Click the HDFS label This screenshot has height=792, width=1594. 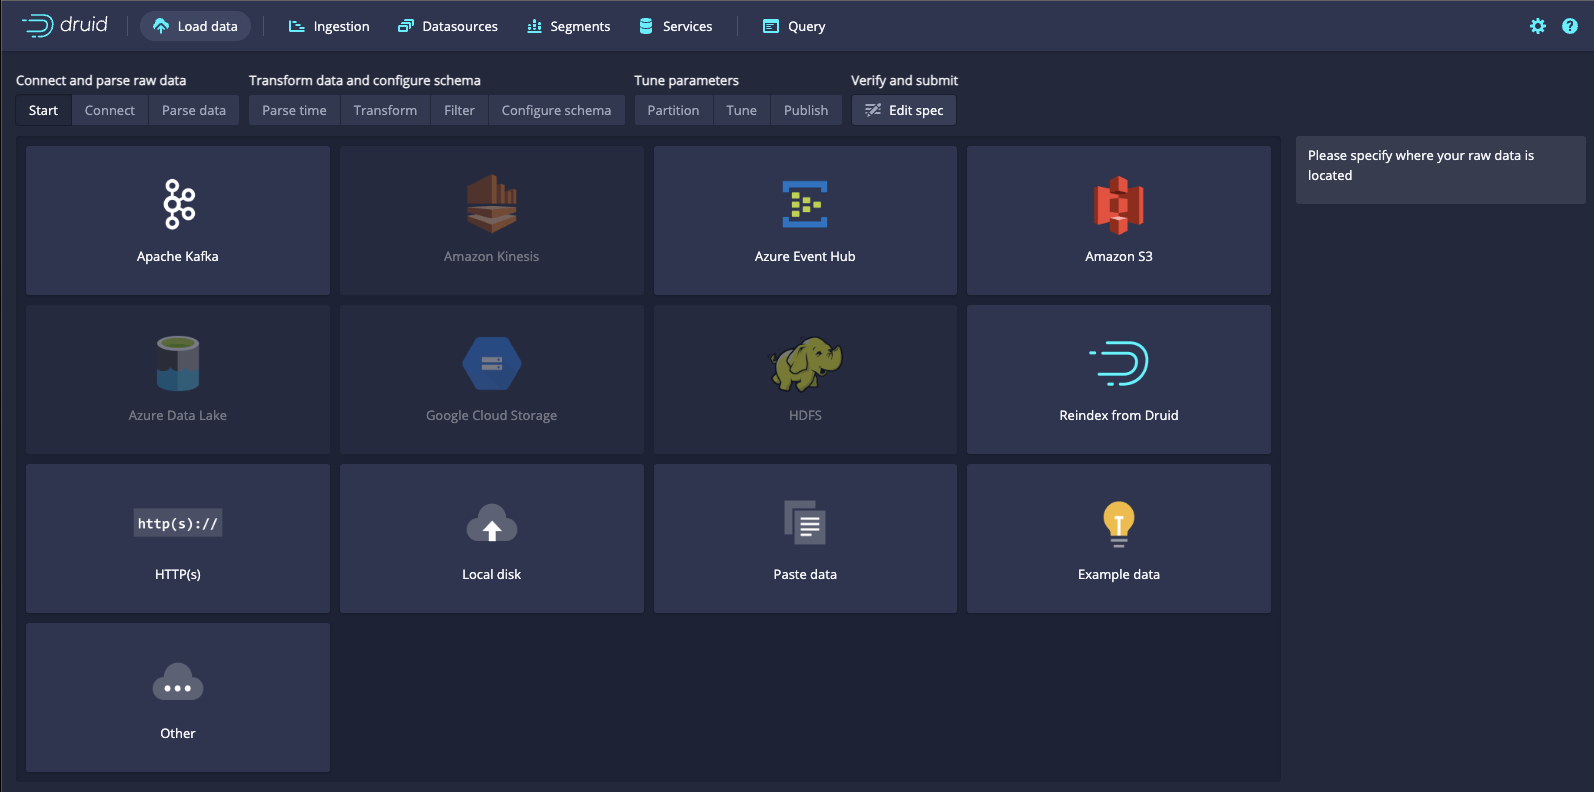click(805, 415)
